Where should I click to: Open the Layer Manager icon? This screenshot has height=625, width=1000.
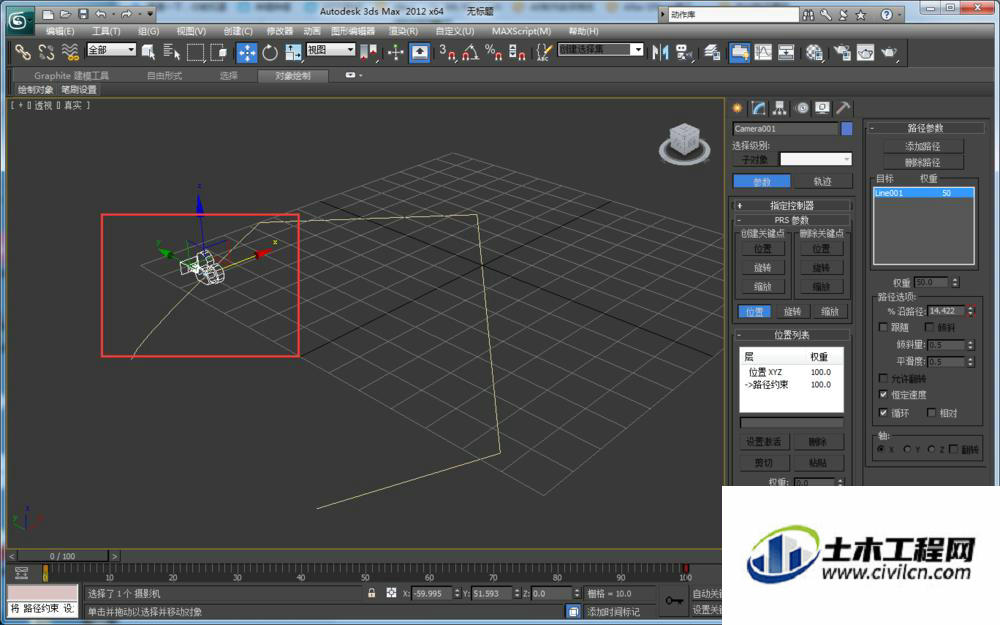(712, 52)
